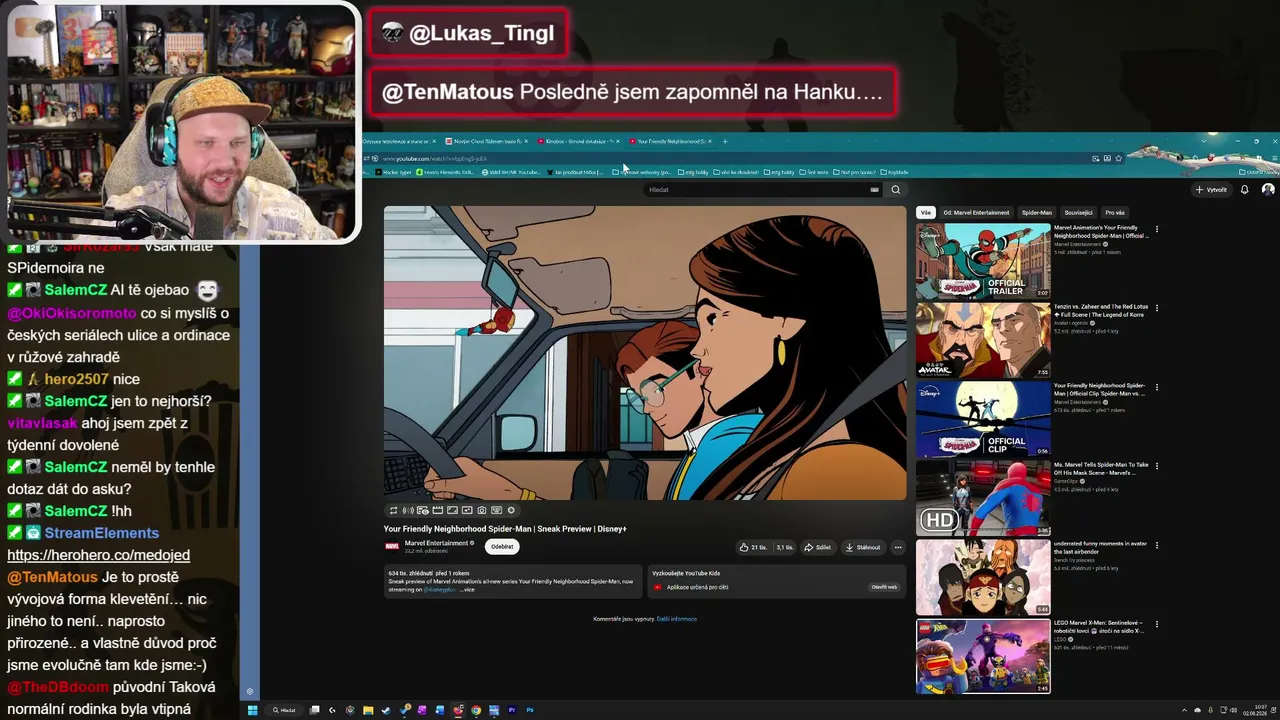Click the Spider-Man video player frame
This screenshot has width=1280, height=720.
pos(645,353)
